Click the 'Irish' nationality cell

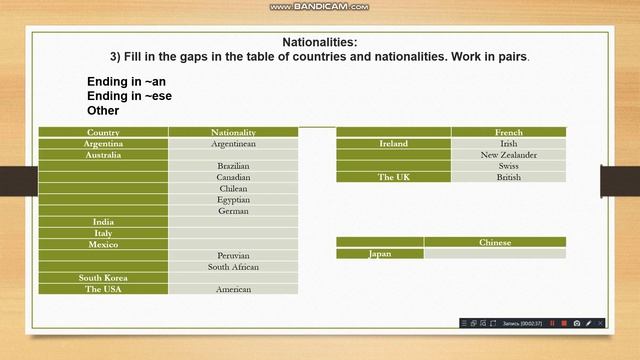(x=509, y=144)
